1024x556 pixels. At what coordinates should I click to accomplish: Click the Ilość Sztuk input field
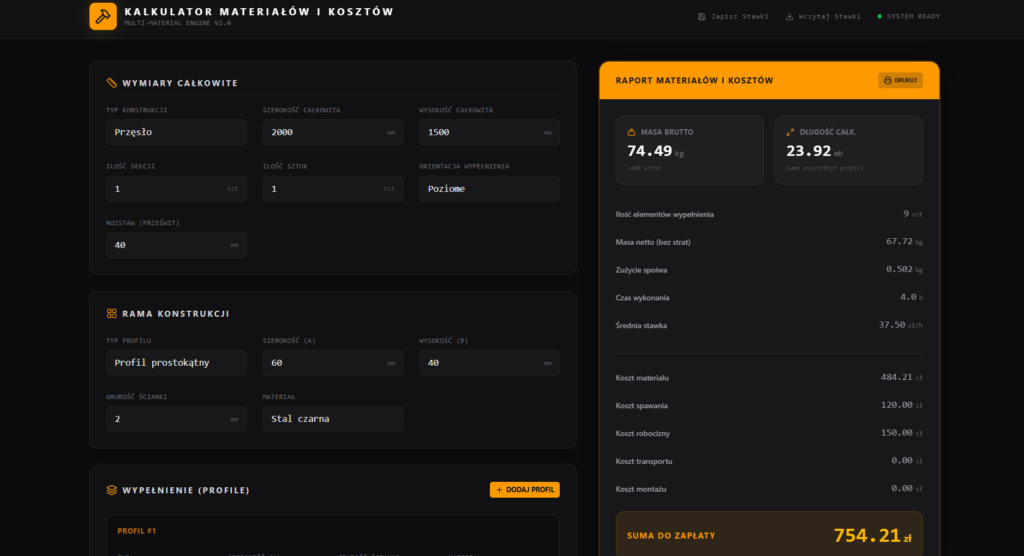pos(332,189)
